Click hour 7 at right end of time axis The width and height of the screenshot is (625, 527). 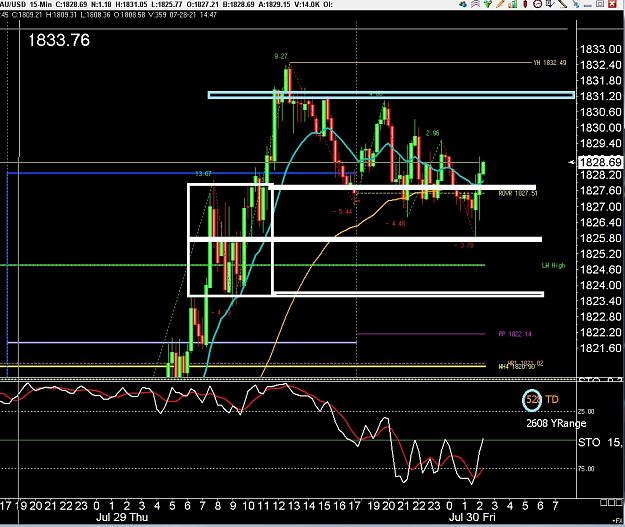(555, 506)
